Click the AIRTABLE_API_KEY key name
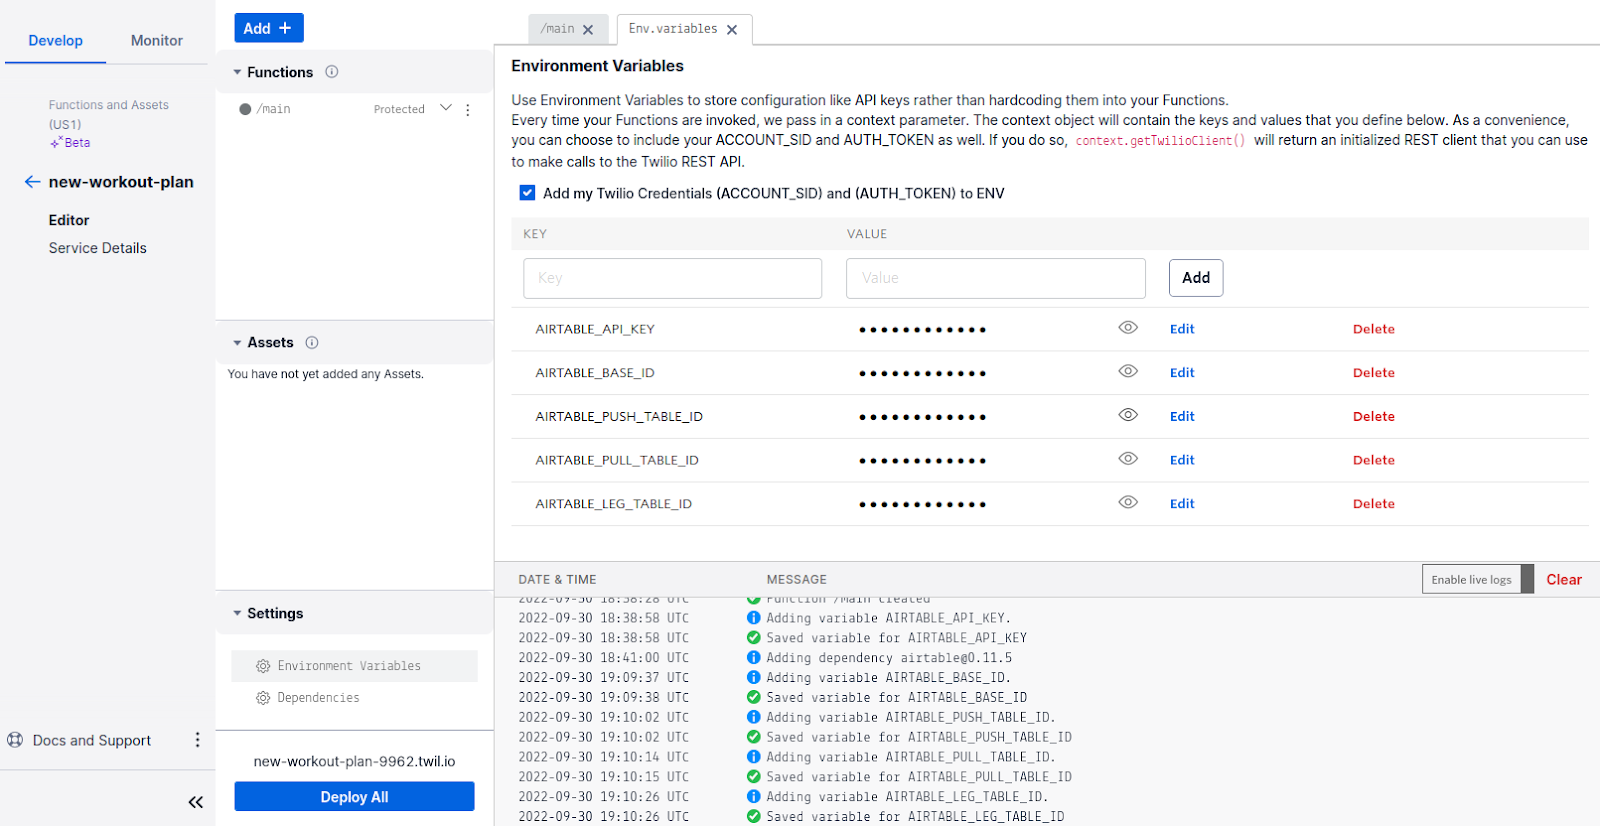 click(x=595, y=329)
